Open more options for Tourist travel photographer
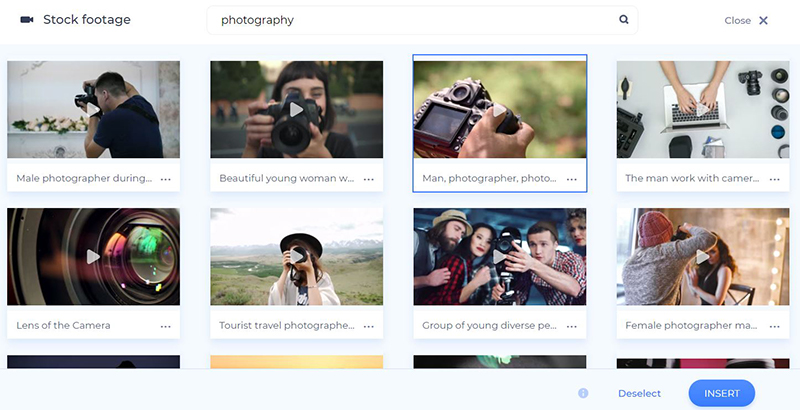The height and width of the screenshot is (410, 800). 369,326
